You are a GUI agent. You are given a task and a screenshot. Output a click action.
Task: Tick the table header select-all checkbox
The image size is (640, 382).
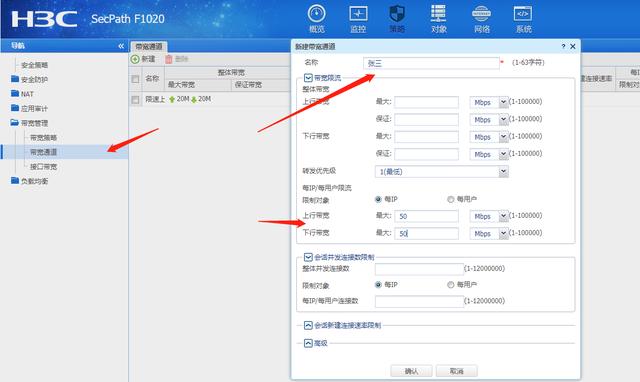pos(136,79)
